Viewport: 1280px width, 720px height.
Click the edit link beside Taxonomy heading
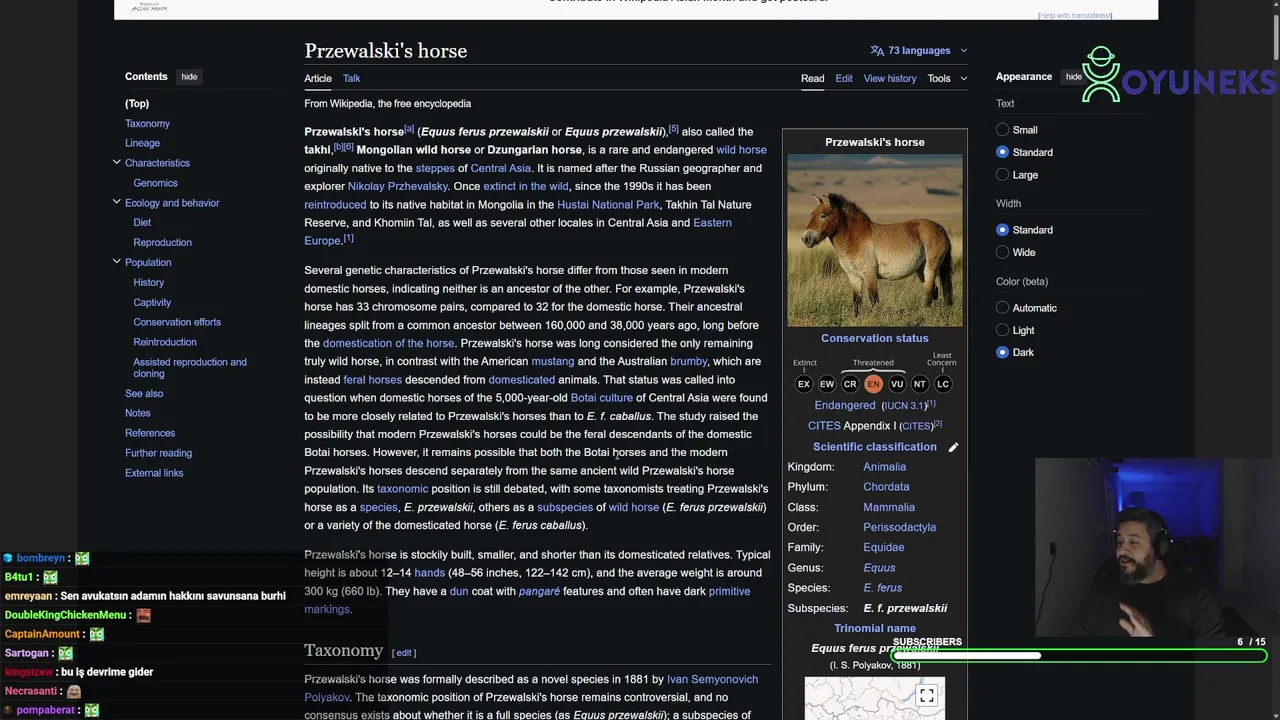[404, 653]
